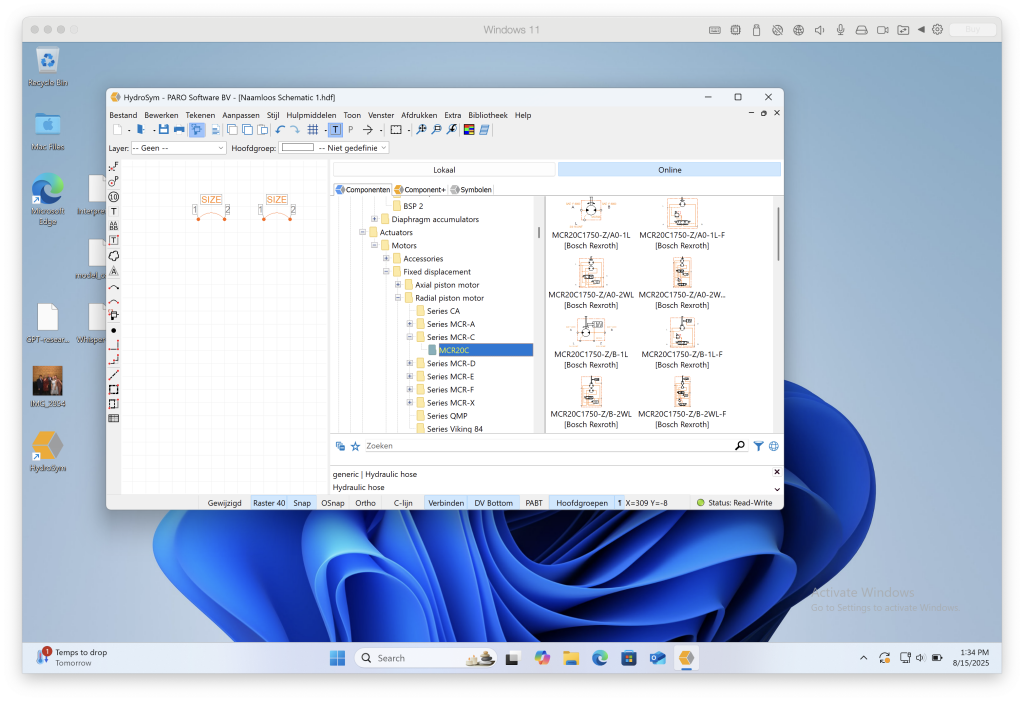Select the Series QMP folder in the tree
The width and height of the screenshot is (1024, 701).
[x=447, y=416]
